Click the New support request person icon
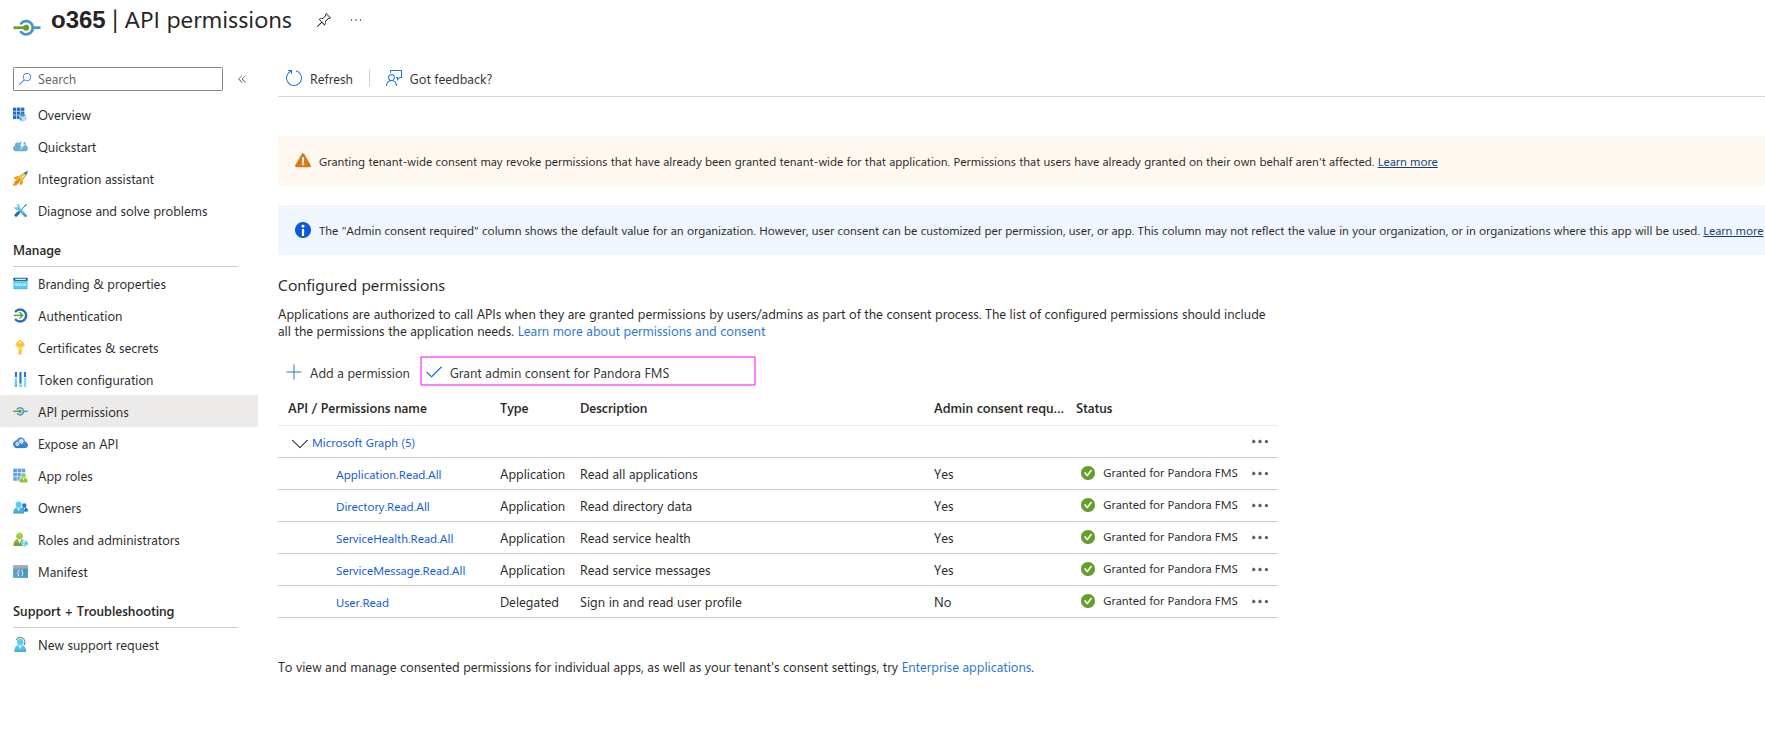 click(x=20, y=645)
